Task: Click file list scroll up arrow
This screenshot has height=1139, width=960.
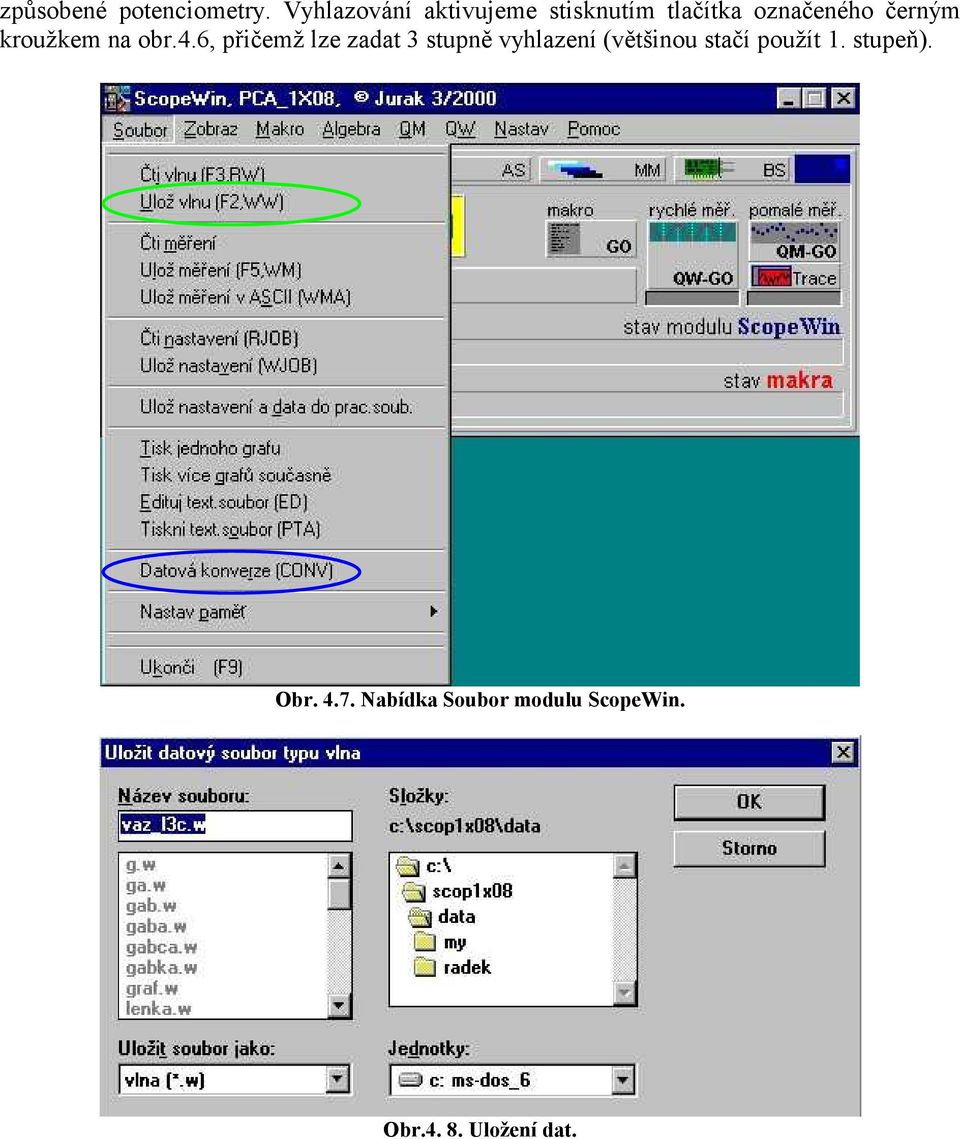Action: [338, 866]
